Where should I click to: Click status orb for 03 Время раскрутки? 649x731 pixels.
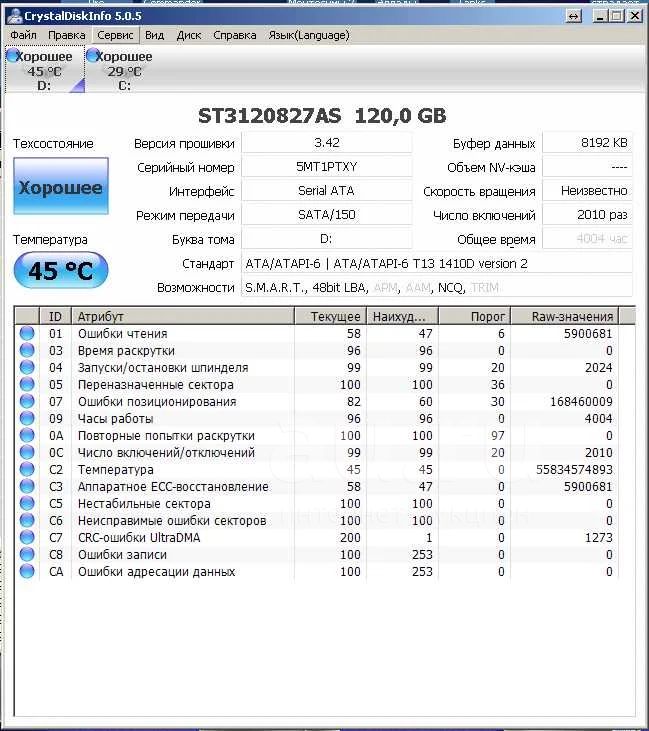click(27, 350)
